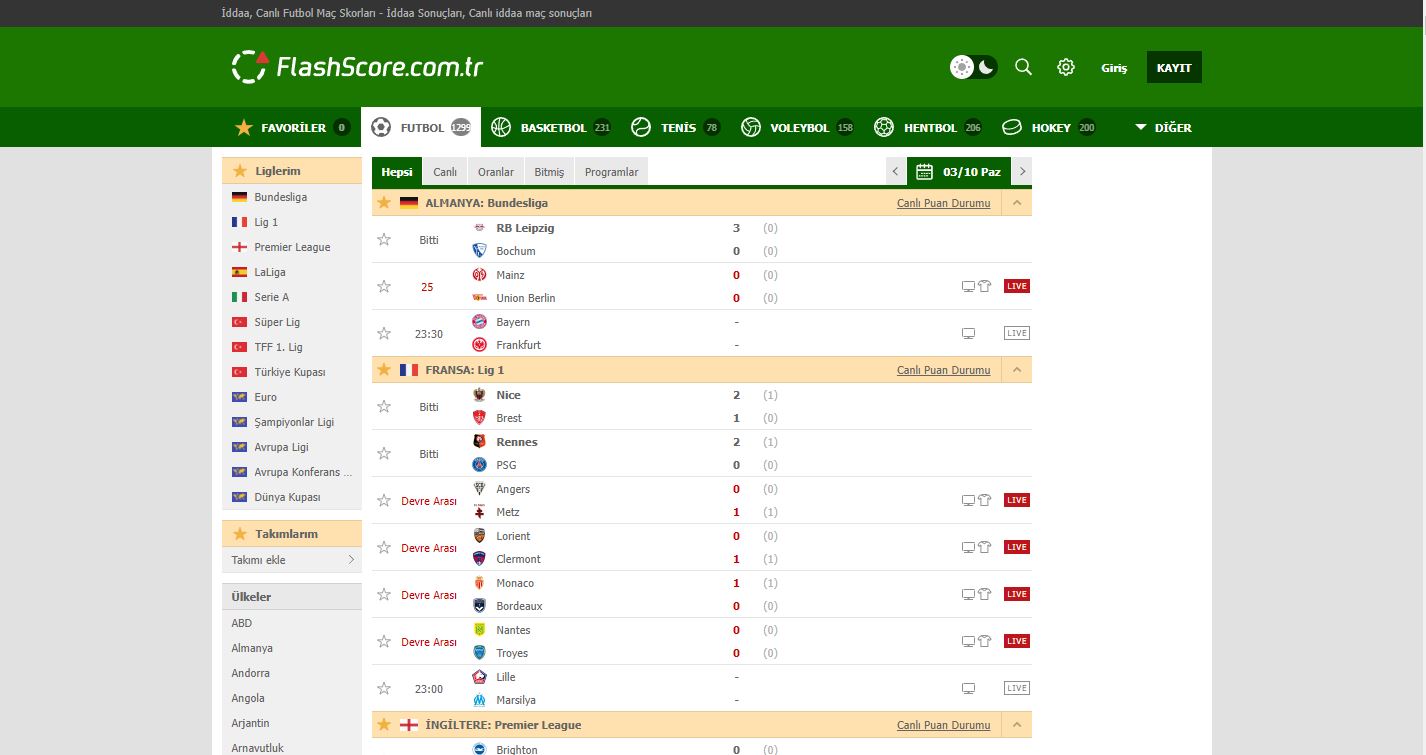Star the Rennes vs PSG match
This screenshot has height=755, width=1426.
pyautogui.click(x=384, y=453)
